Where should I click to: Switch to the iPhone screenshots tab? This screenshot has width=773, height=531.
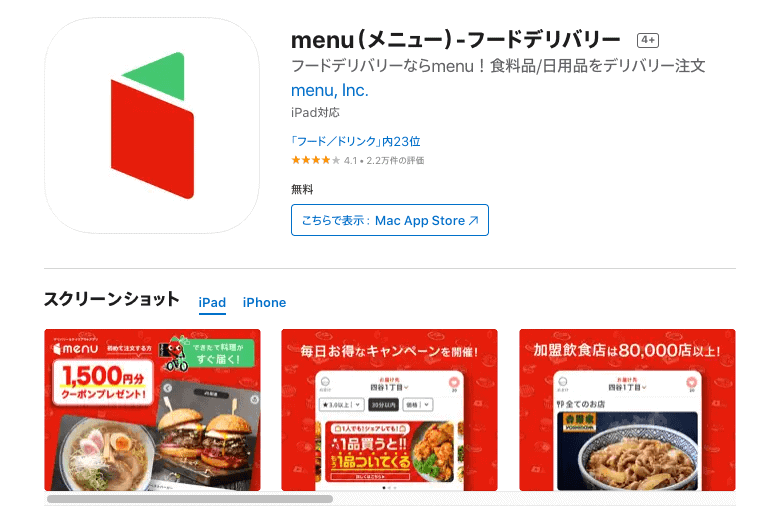point(264,302)
